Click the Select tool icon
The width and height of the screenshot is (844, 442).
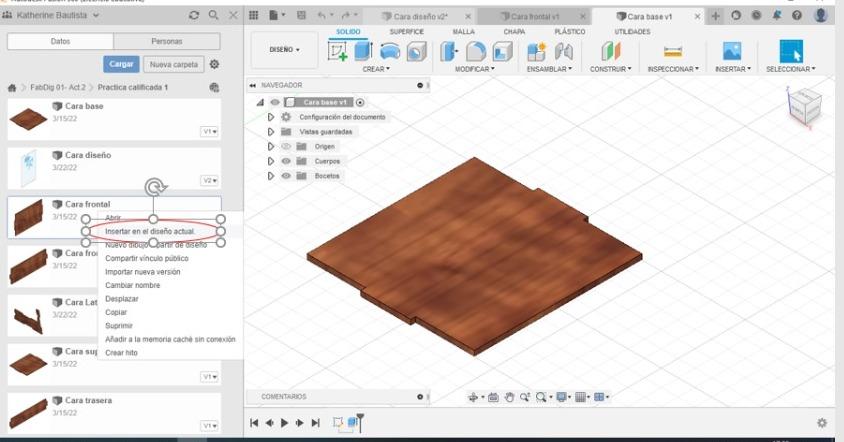[x=791, y=52]
